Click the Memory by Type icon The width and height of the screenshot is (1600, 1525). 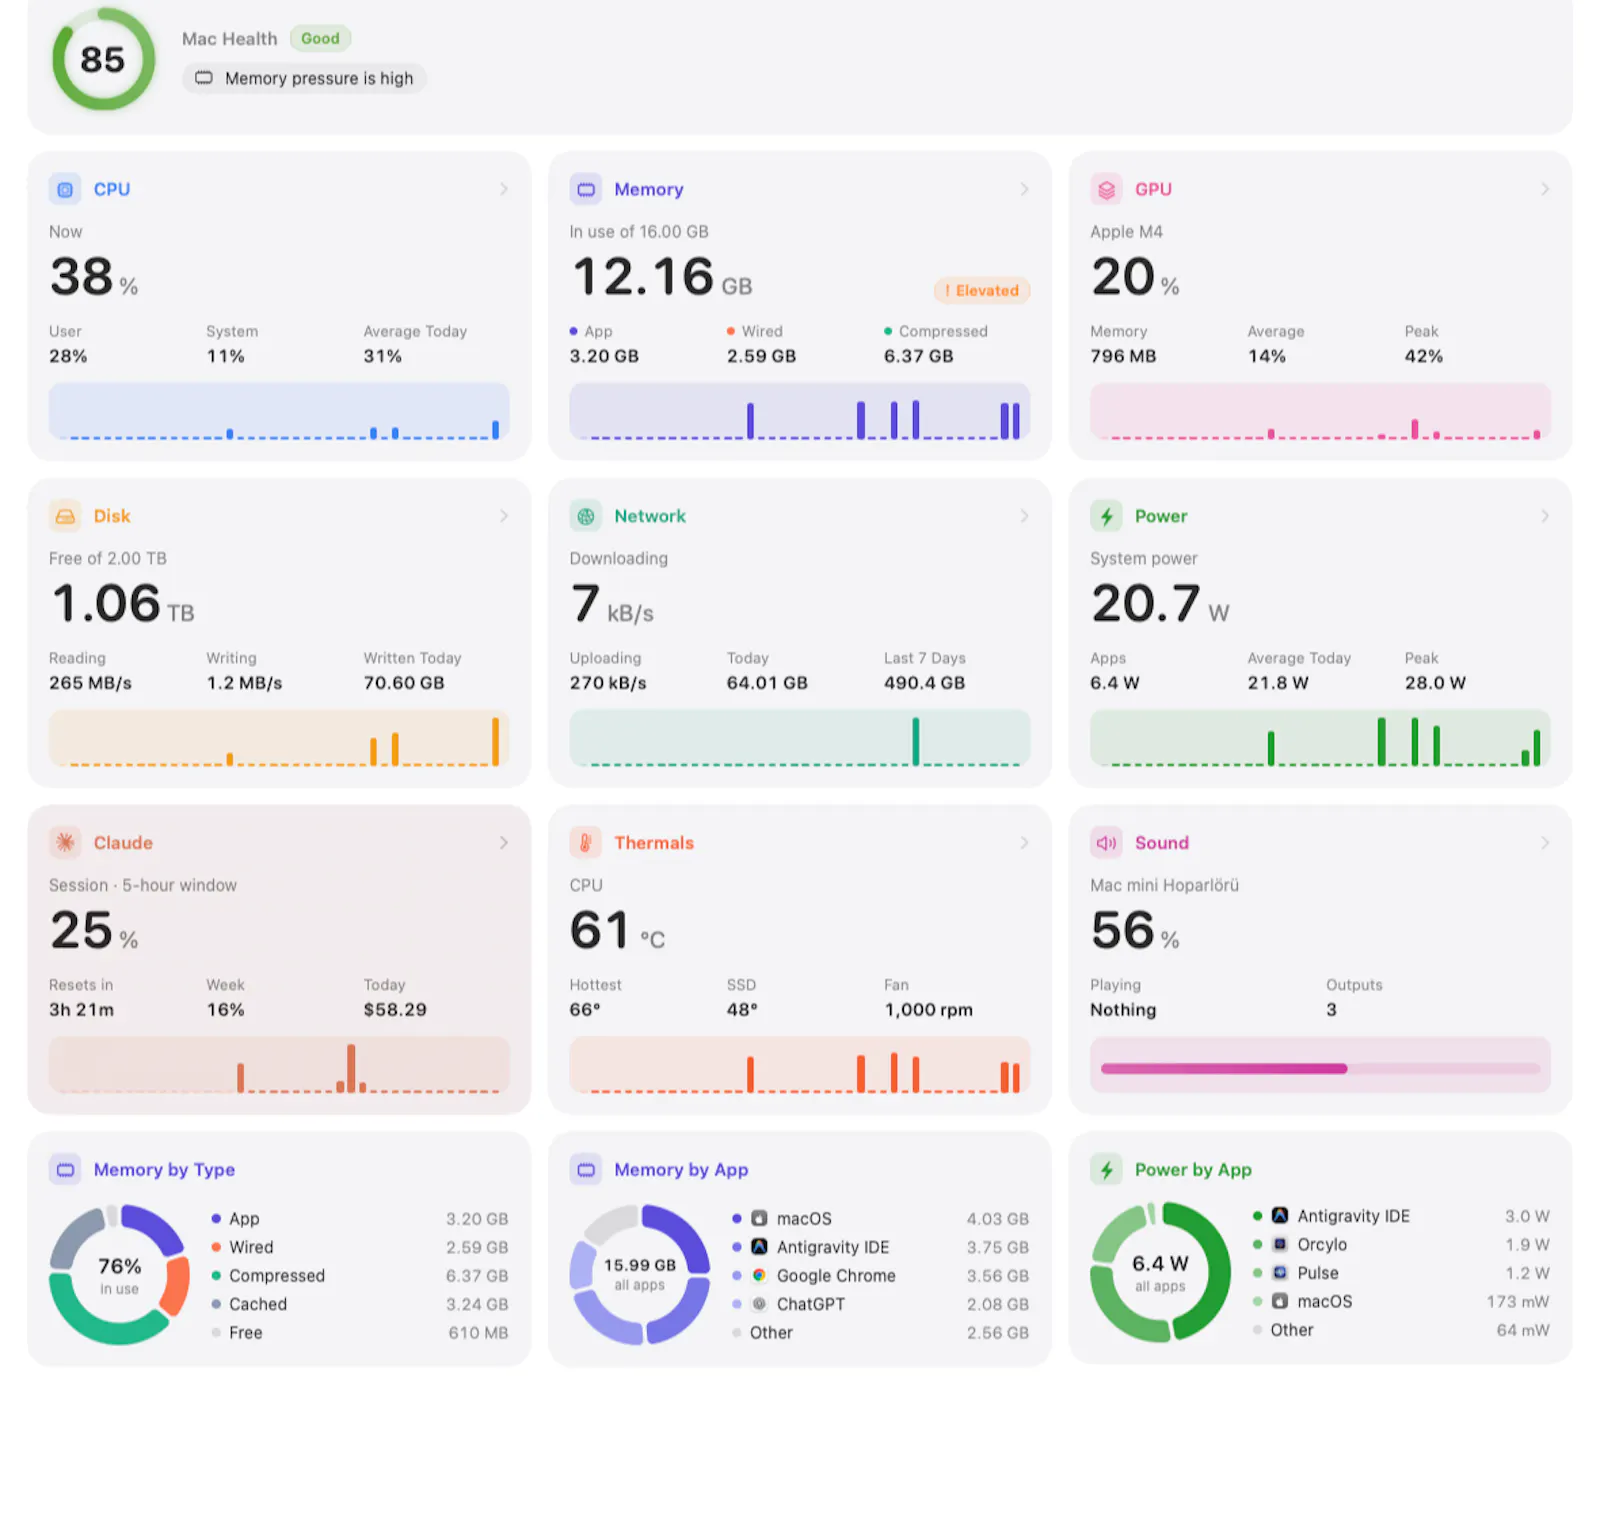[x=65, y=1170]
